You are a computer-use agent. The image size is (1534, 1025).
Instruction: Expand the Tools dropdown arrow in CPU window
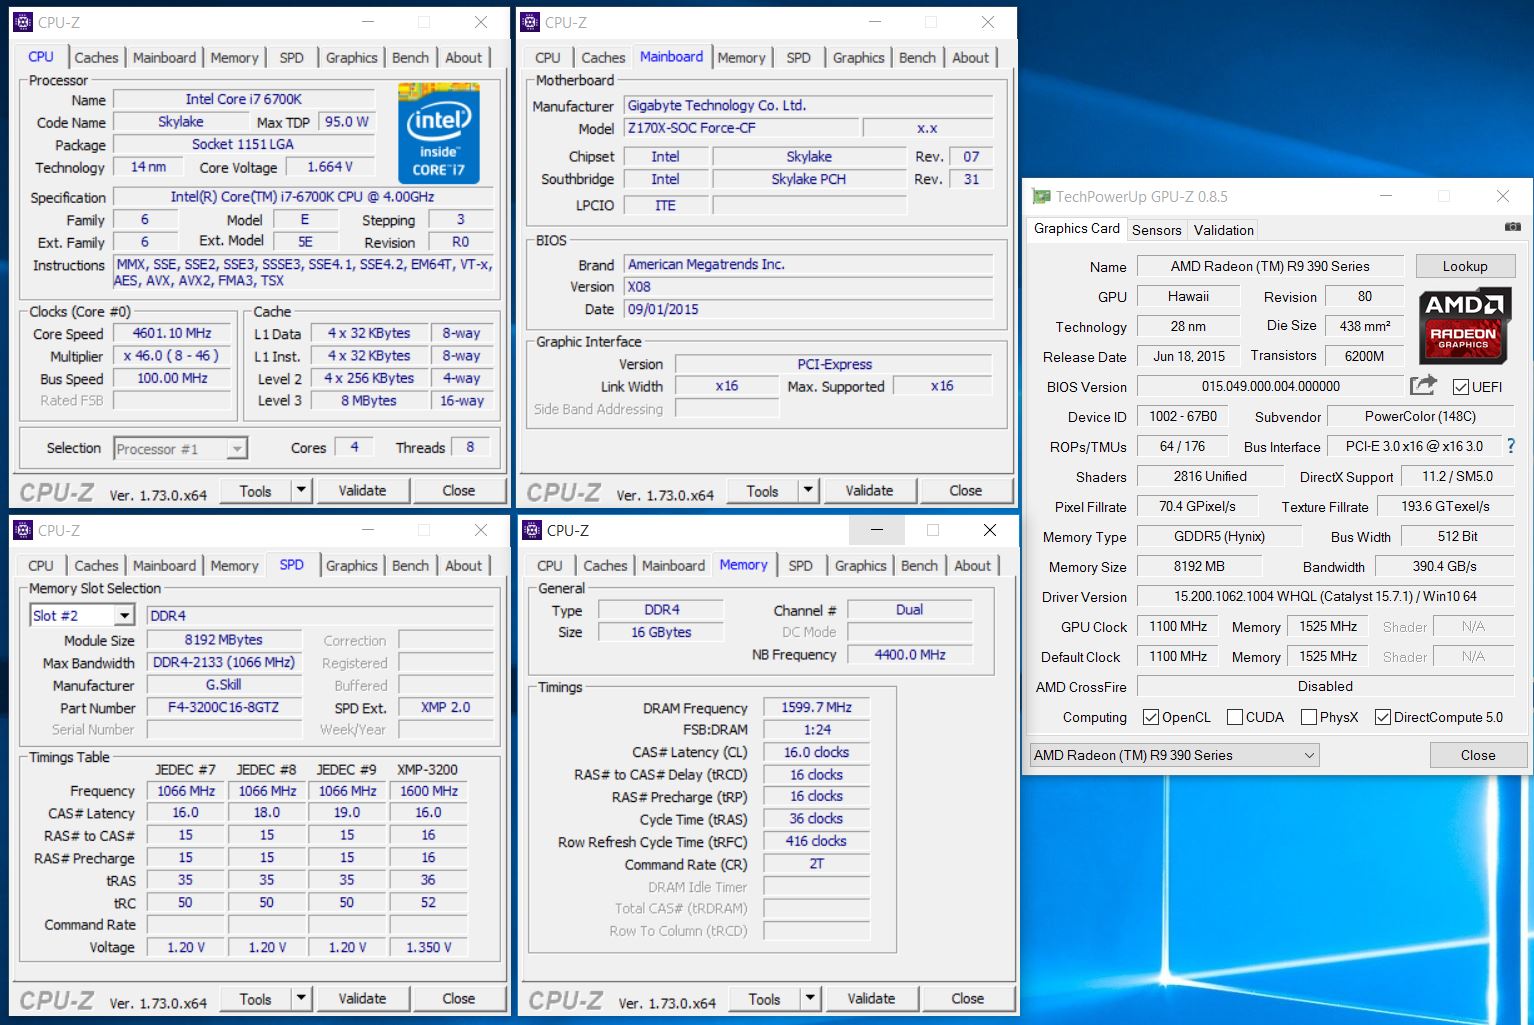pos(301,490)
